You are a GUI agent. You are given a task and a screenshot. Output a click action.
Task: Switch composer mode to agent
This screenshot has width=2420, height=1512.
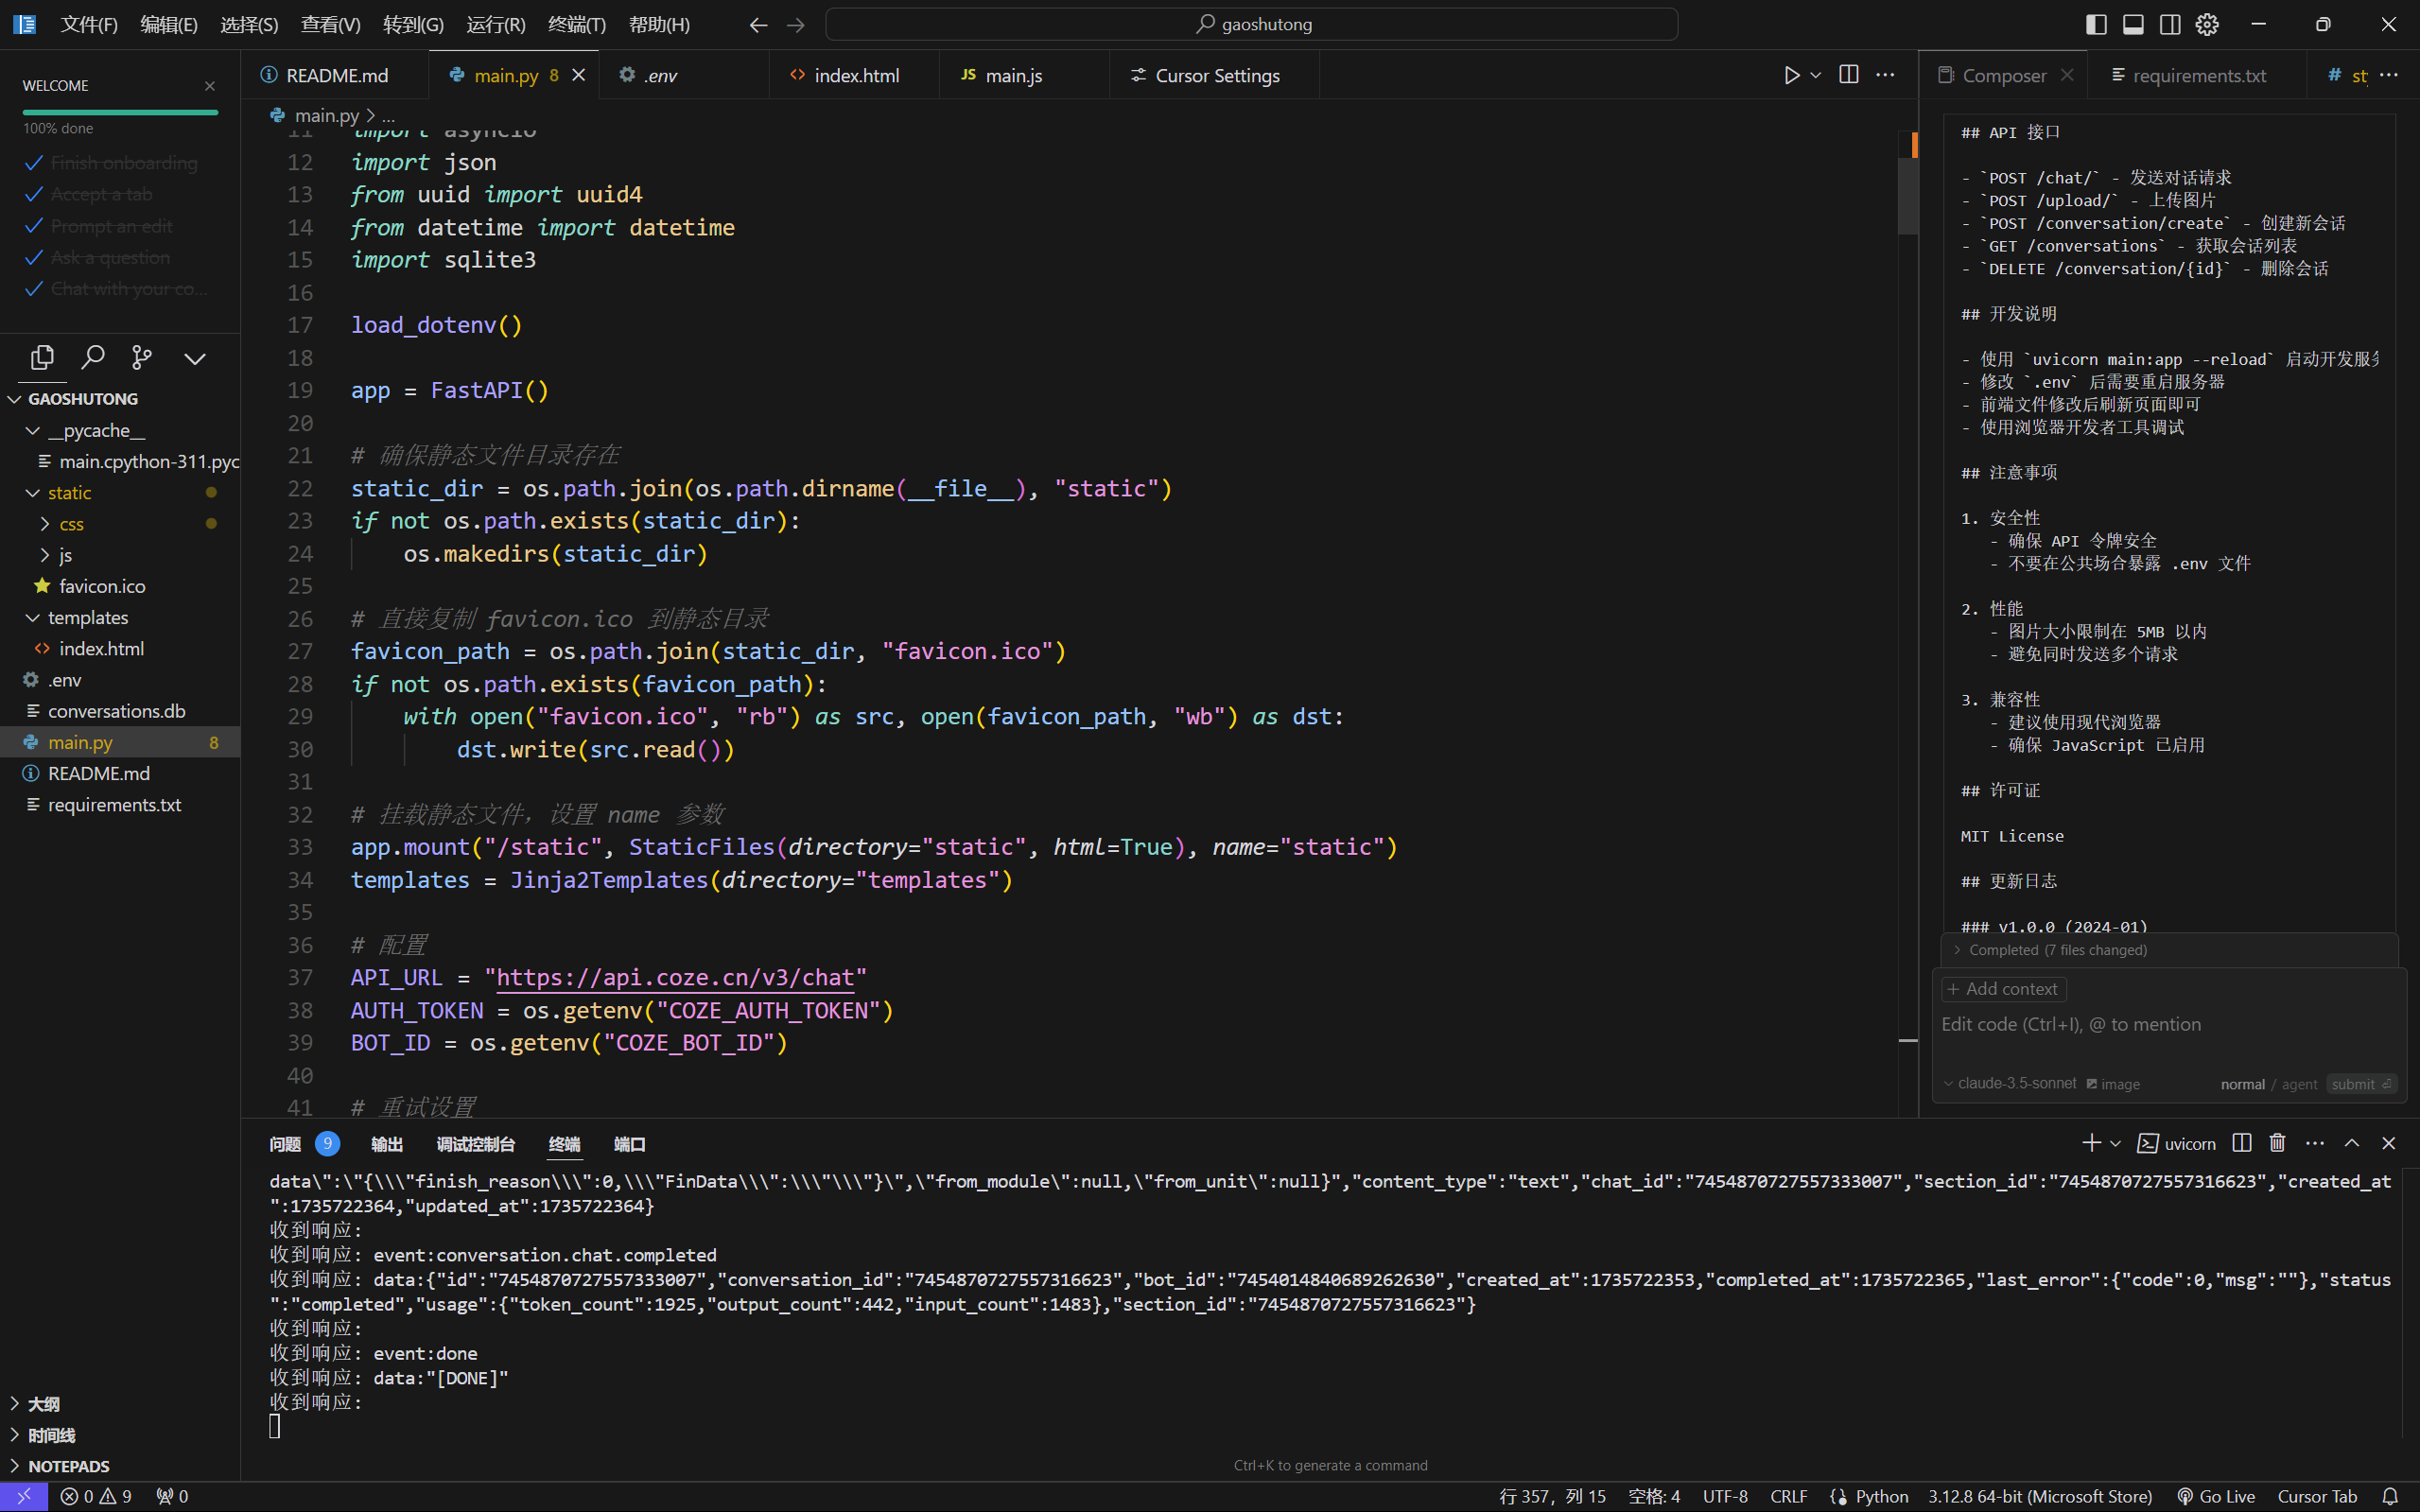[2299, 1084]
